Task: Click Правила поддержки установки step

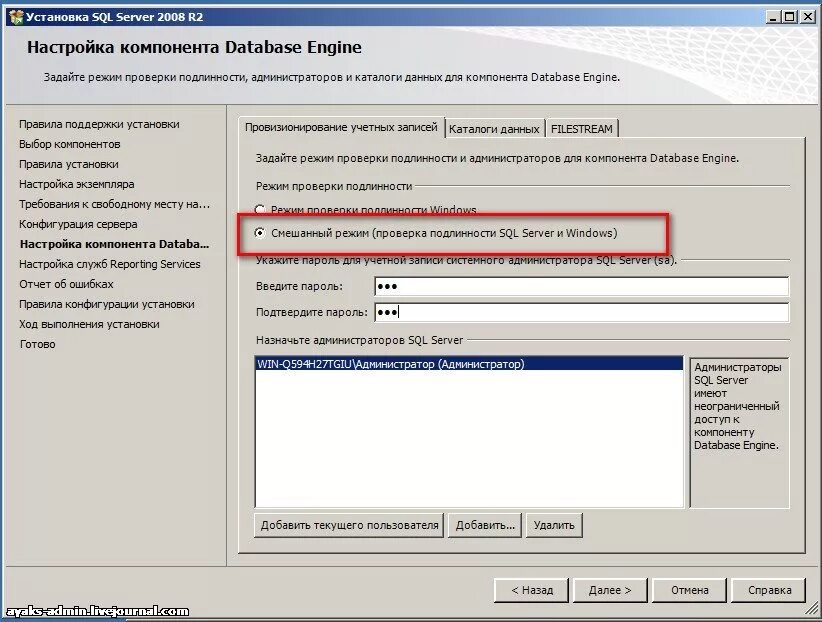Action: (x=99, y=124)
